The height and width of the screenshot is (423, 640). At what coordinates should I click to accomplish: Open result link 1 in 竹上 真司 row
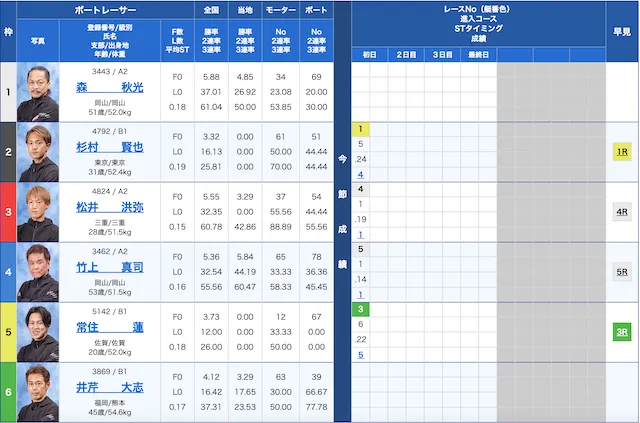[360, 295]
